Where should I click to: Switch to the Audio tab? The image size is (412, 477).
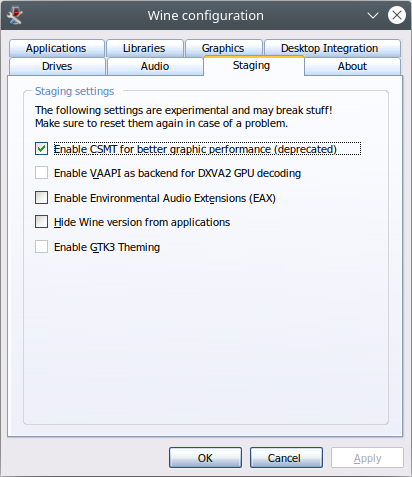coord(155,66)
